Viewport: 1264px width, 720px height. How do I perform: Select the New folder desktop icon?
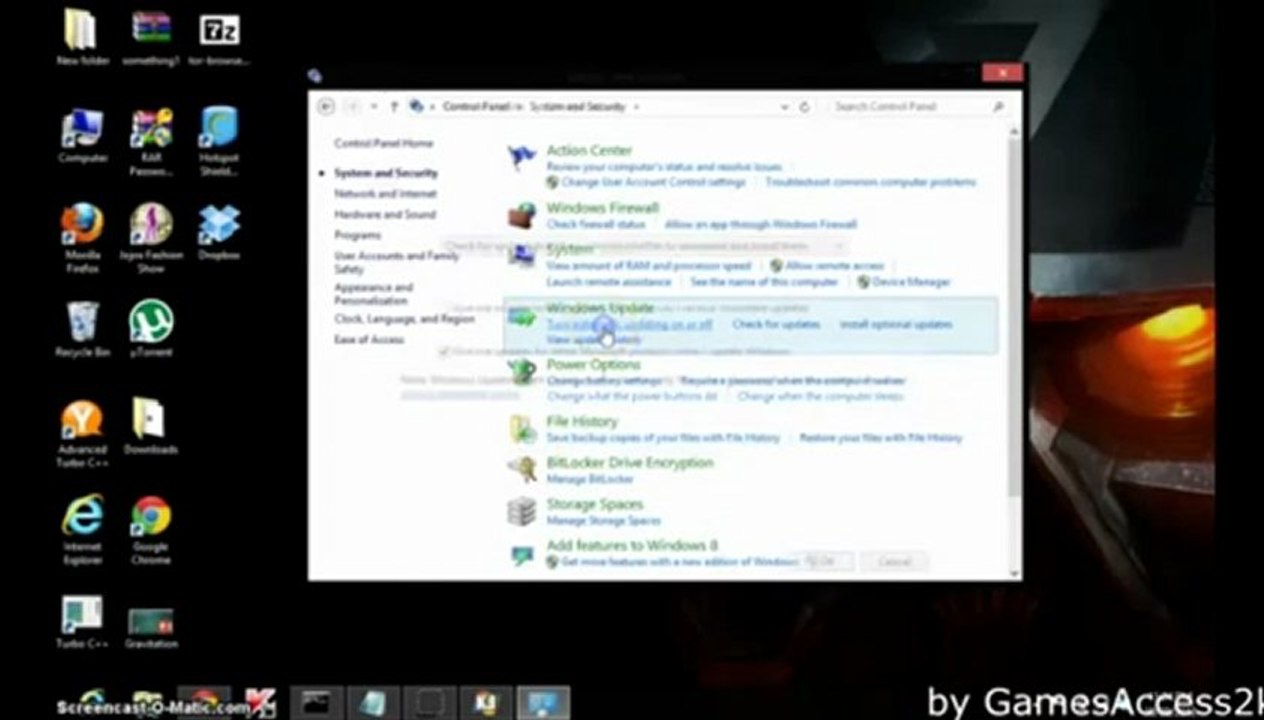83,38
